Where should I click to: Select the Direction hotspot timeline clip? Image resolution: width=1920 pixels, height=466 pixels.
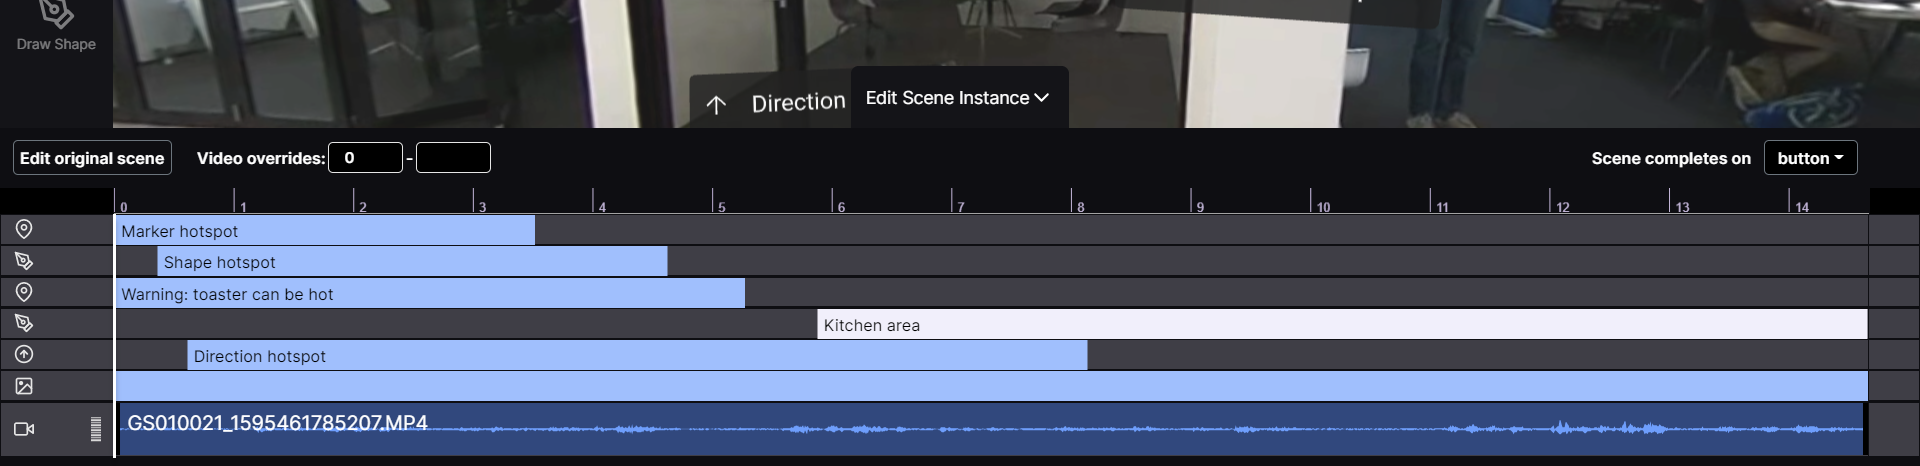(637, 354)
